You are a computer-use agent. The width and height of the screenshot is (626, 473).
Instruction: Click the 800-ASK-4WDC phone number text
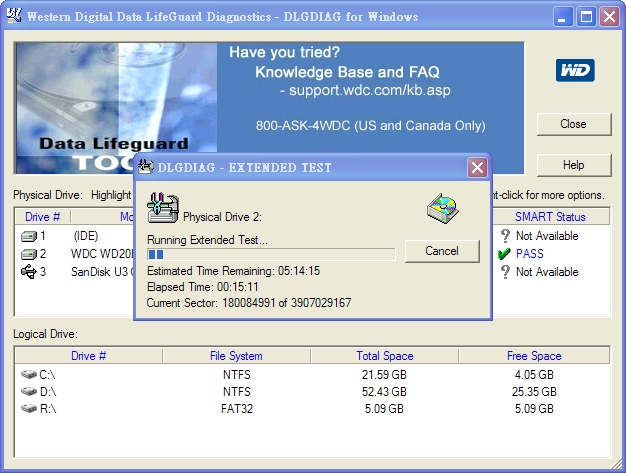[x=371, y=126]
